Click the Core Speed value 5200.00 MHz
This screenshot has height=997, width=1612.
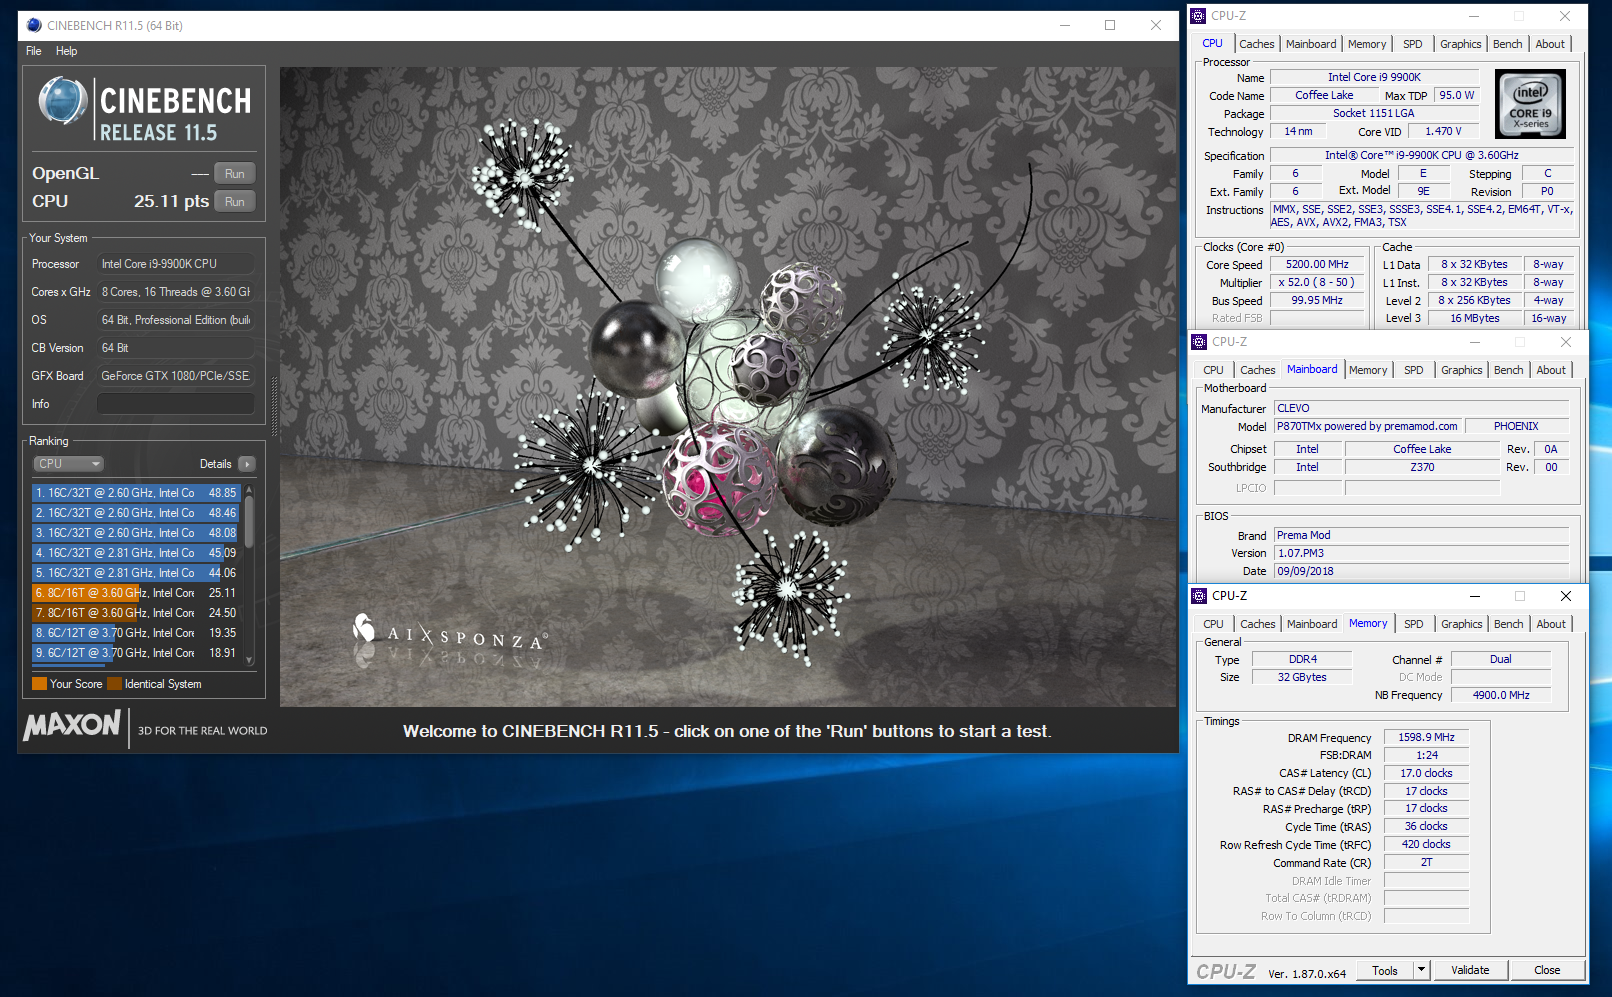point(1317,265)
